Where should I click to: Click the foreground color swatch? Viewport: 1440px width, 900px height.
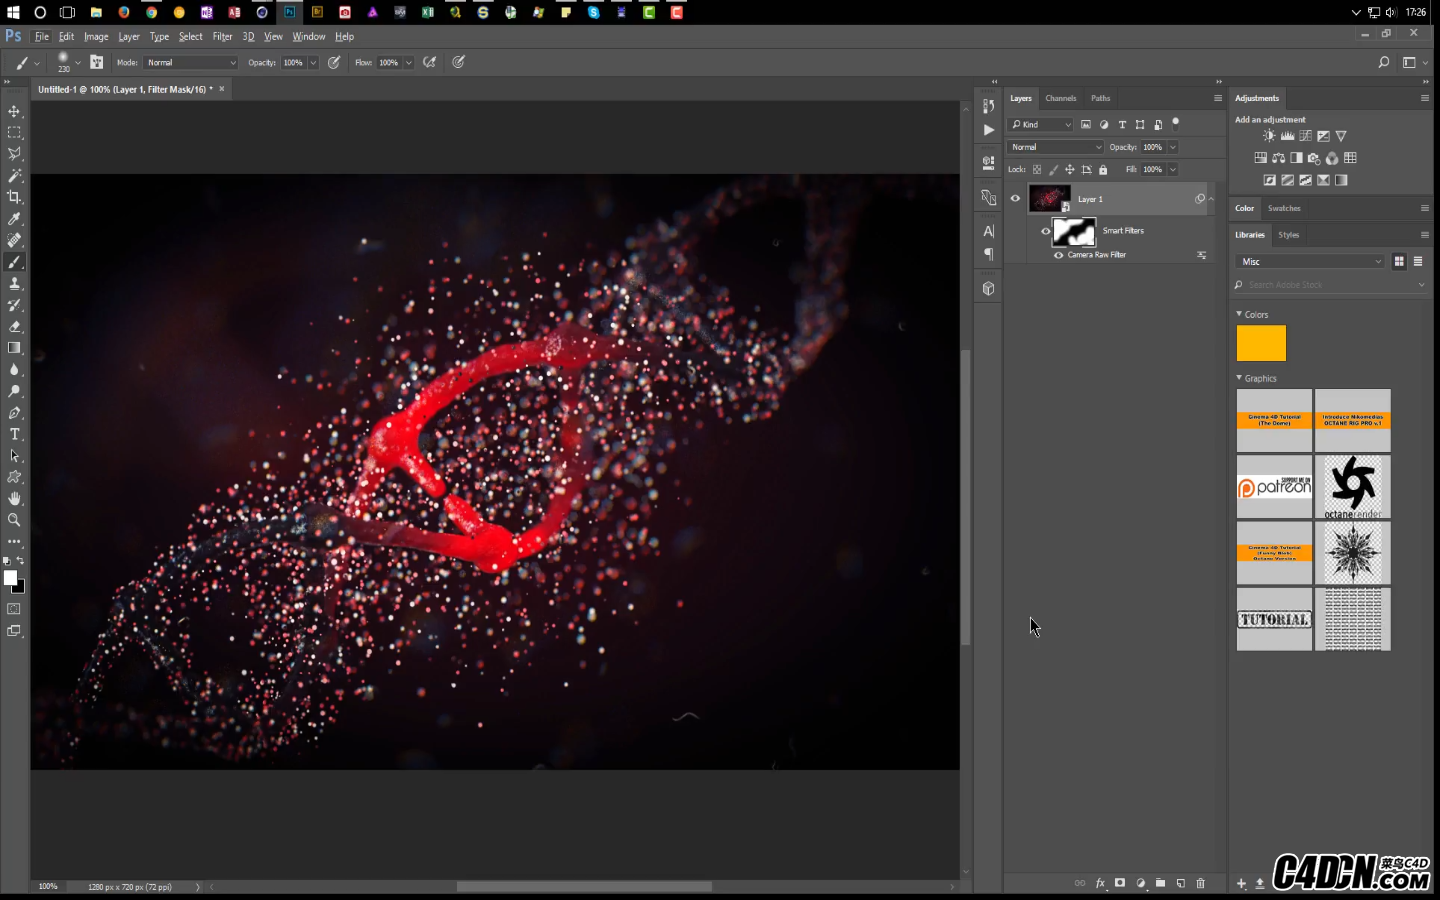coord(10,578)
